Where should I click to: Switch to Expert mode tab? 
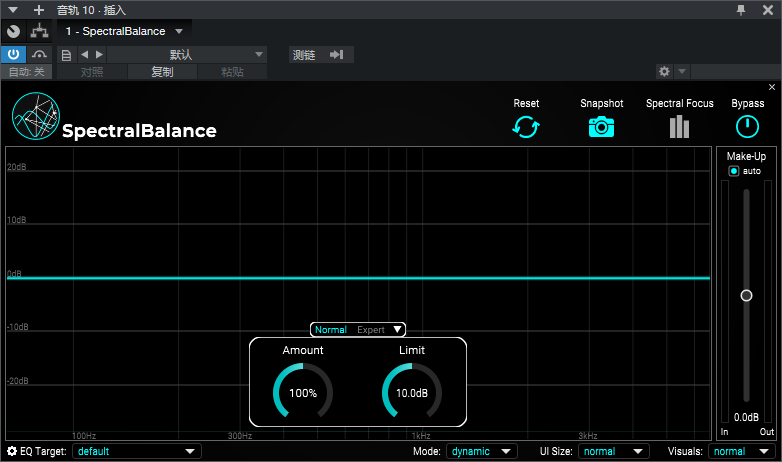click(x=371, y=330)
